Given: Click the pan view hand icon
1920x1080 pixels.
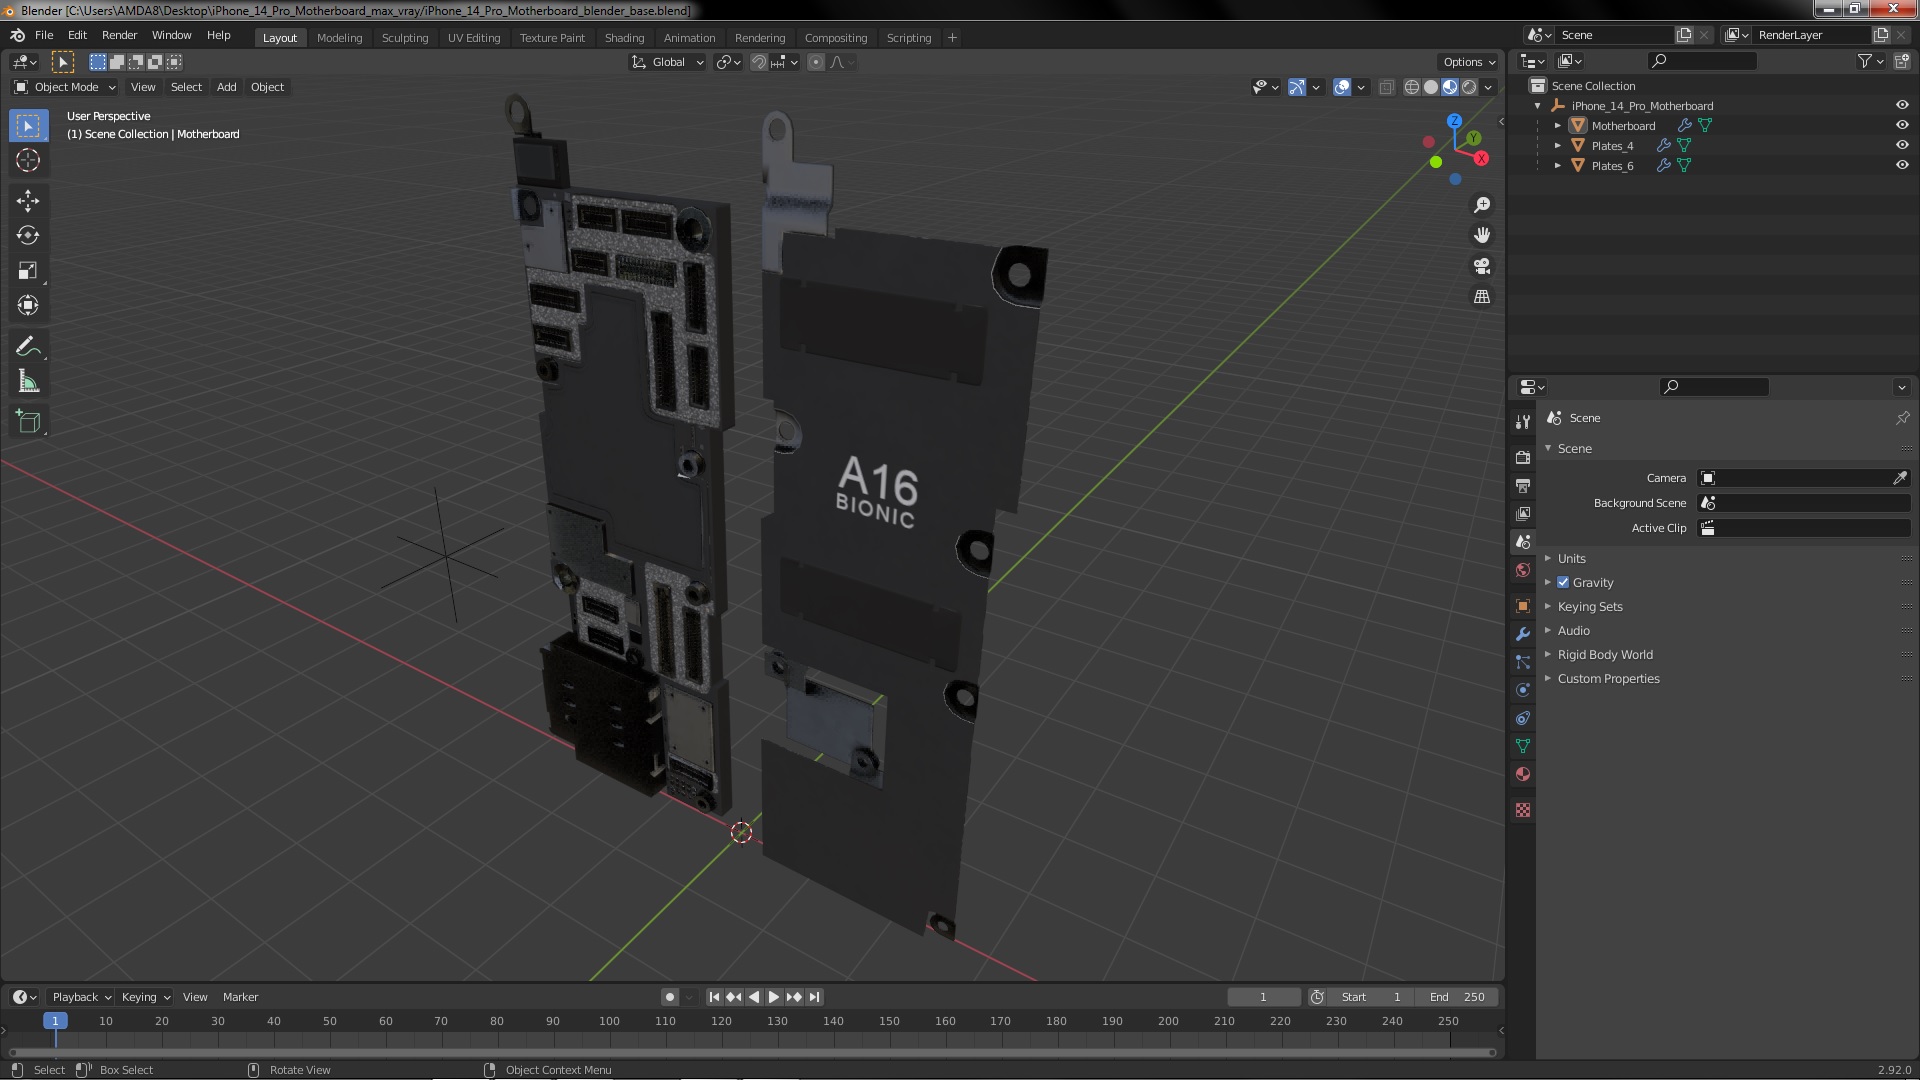Looking at the screenshot, I should click(x=1482, y=235).
